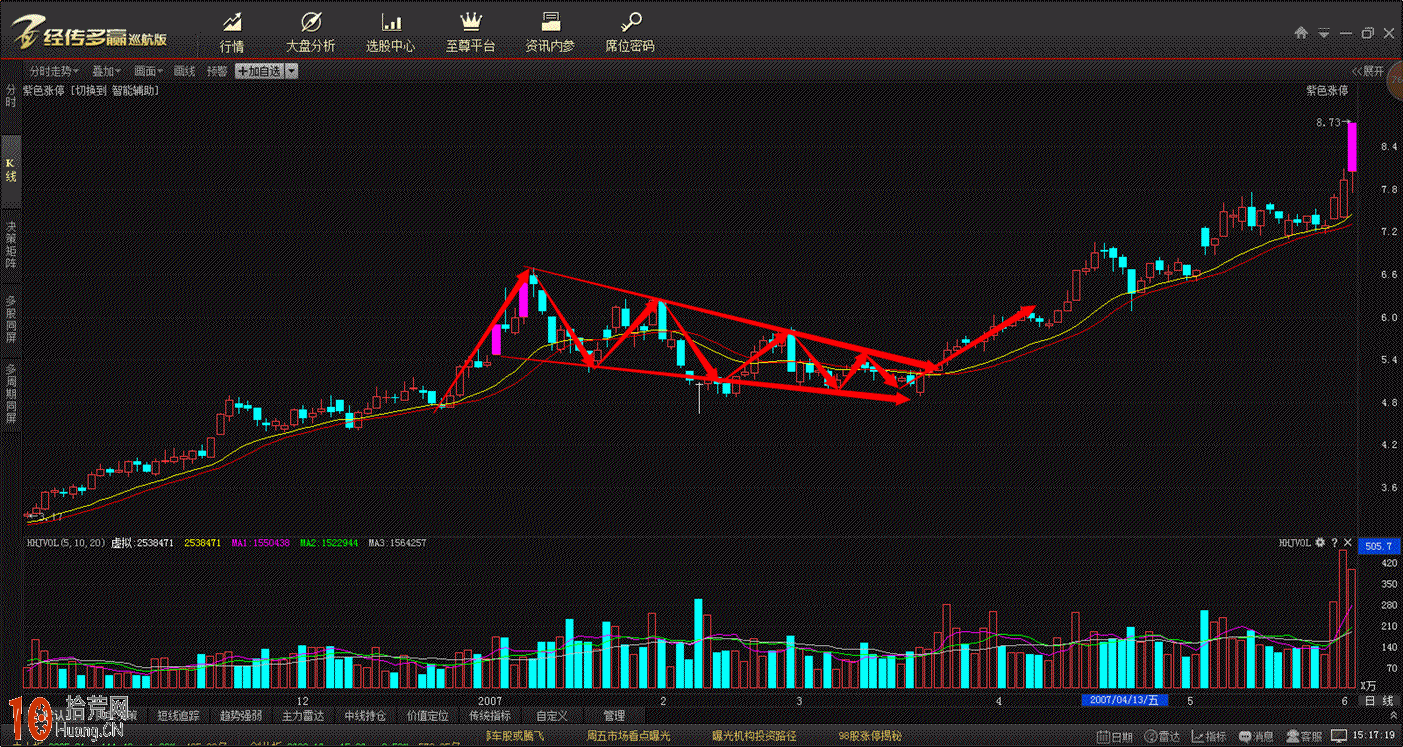Image resolution: width=1403 pixels, height=747 pixels.
Task: Switch to K线 view in left sidebar
Action: [x=11, y=168]
